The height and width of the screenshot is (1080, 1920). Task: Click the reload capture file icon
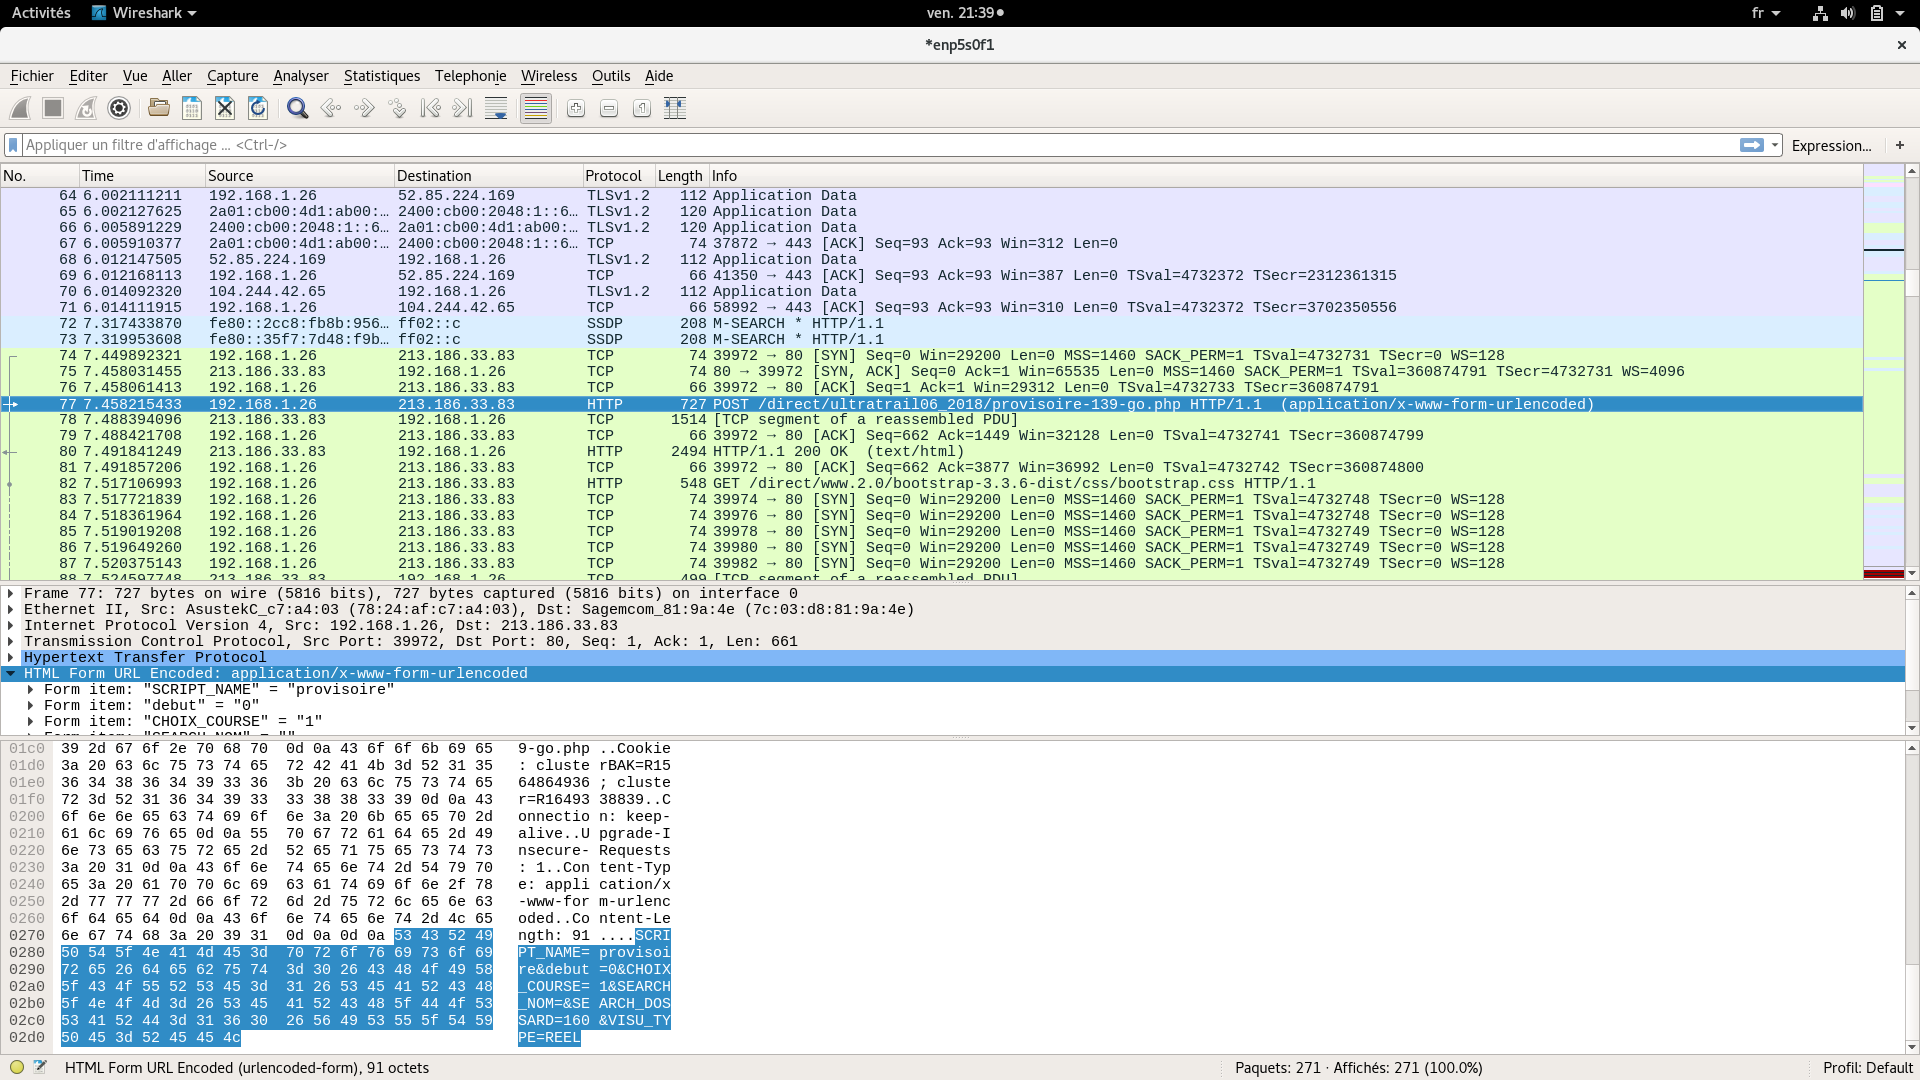[x=258, y=108]
